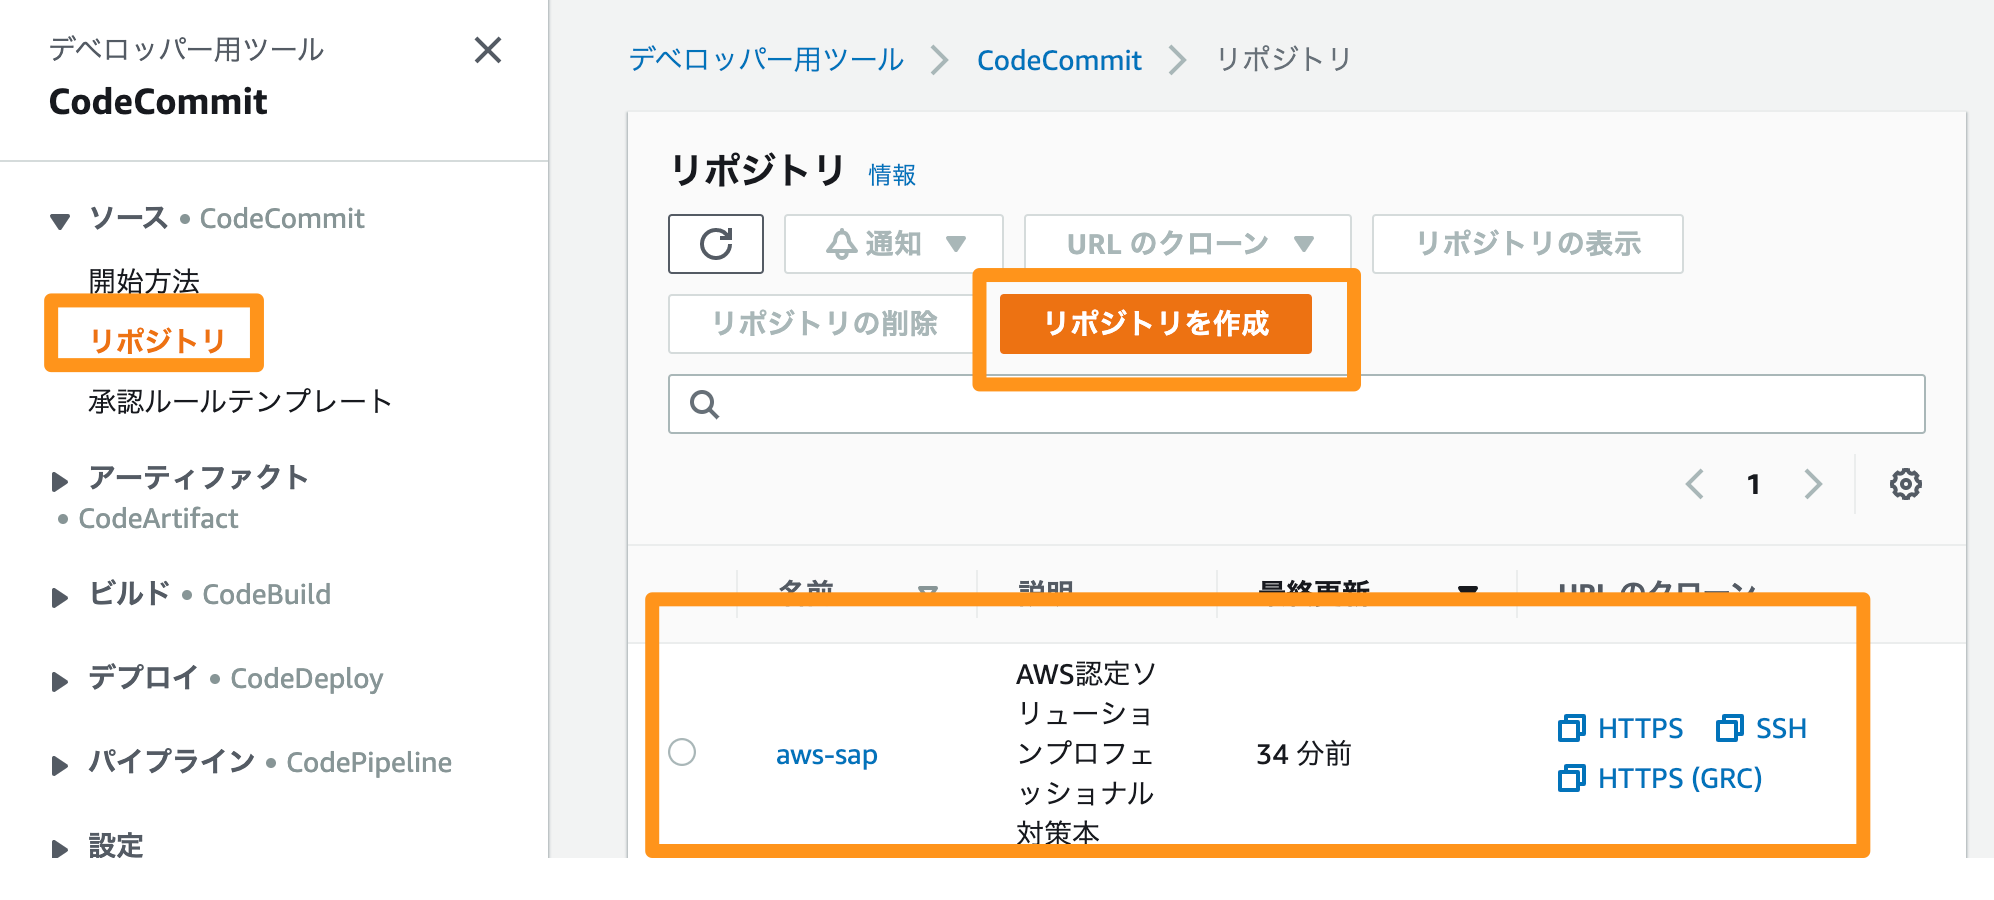Copy SSH clone URL for aws-sap
Image resolution: width=1994 pixels, height=900 pixels.
click(1730, 728)
